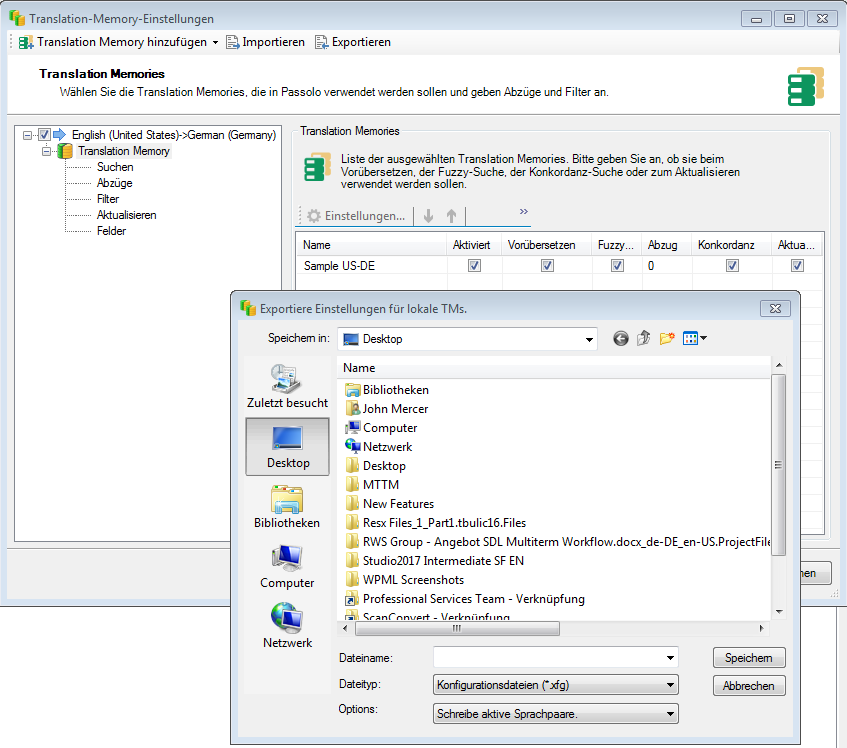The width and height of the screenshot is (847, 748).
Task: Go up one folder level icon
Action: 643,339
